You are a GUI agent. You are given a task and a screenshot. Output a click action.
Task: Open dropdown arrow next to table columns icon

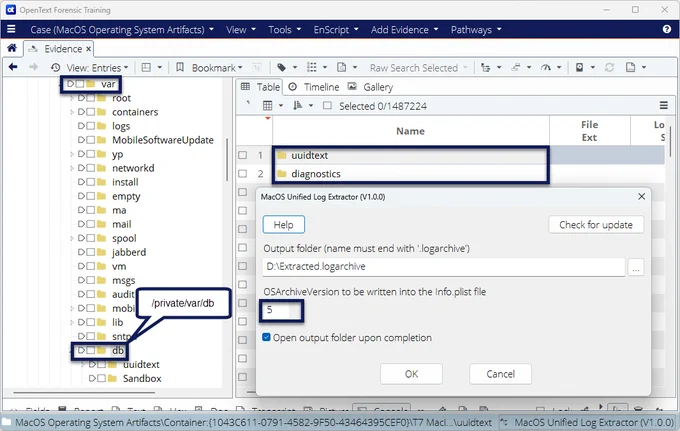click(281, 105)
